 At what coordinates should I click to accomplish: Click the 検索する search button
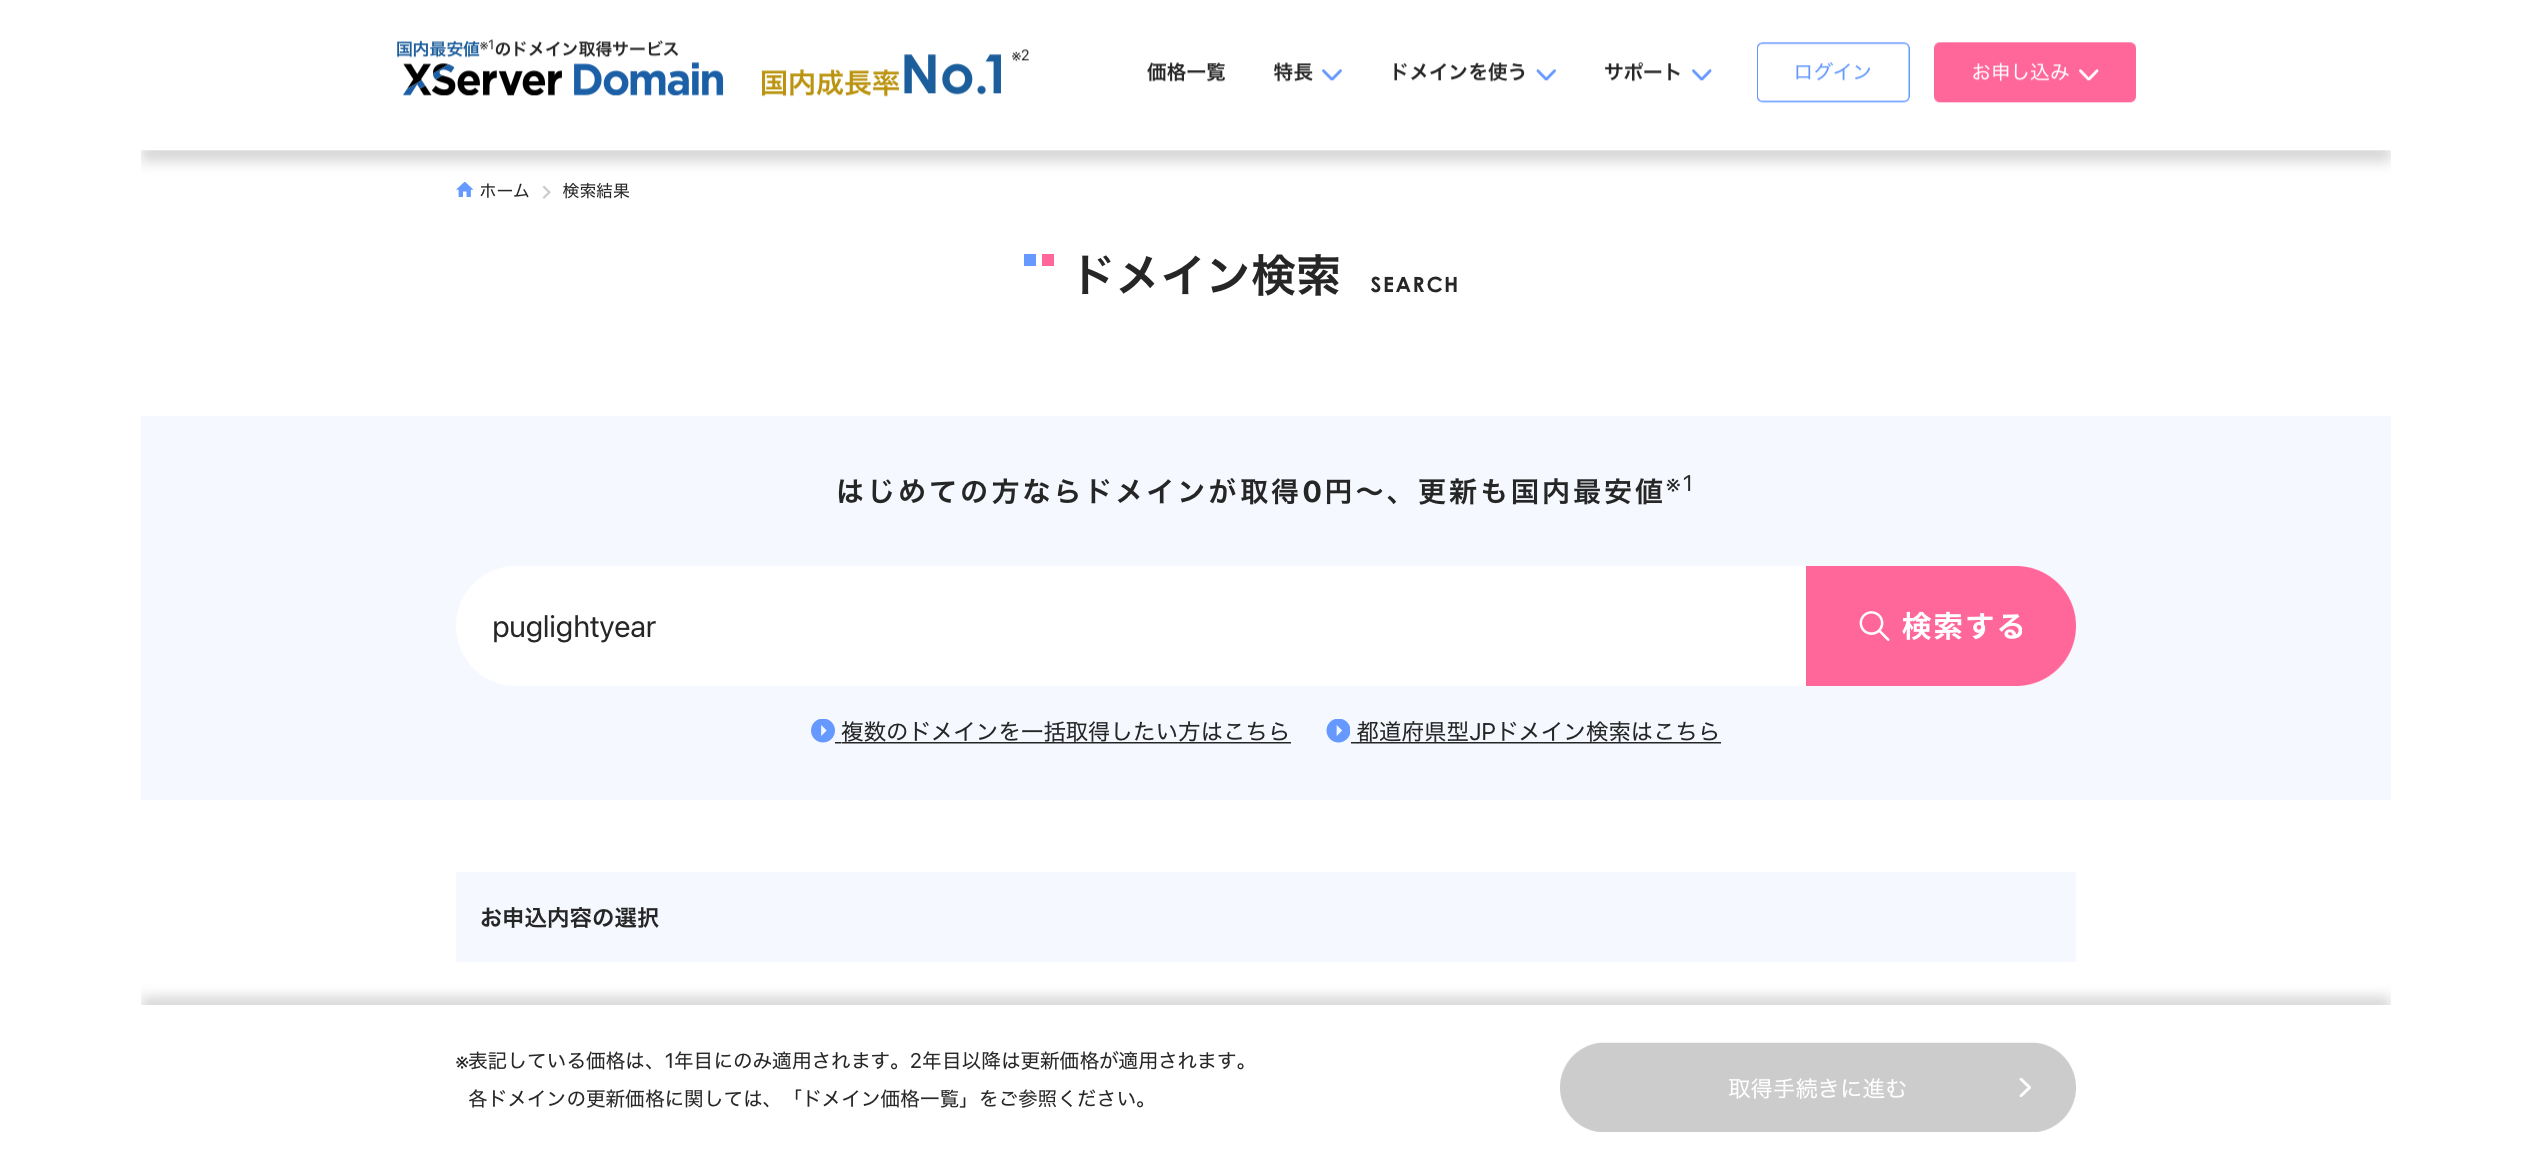(1940, 626)
